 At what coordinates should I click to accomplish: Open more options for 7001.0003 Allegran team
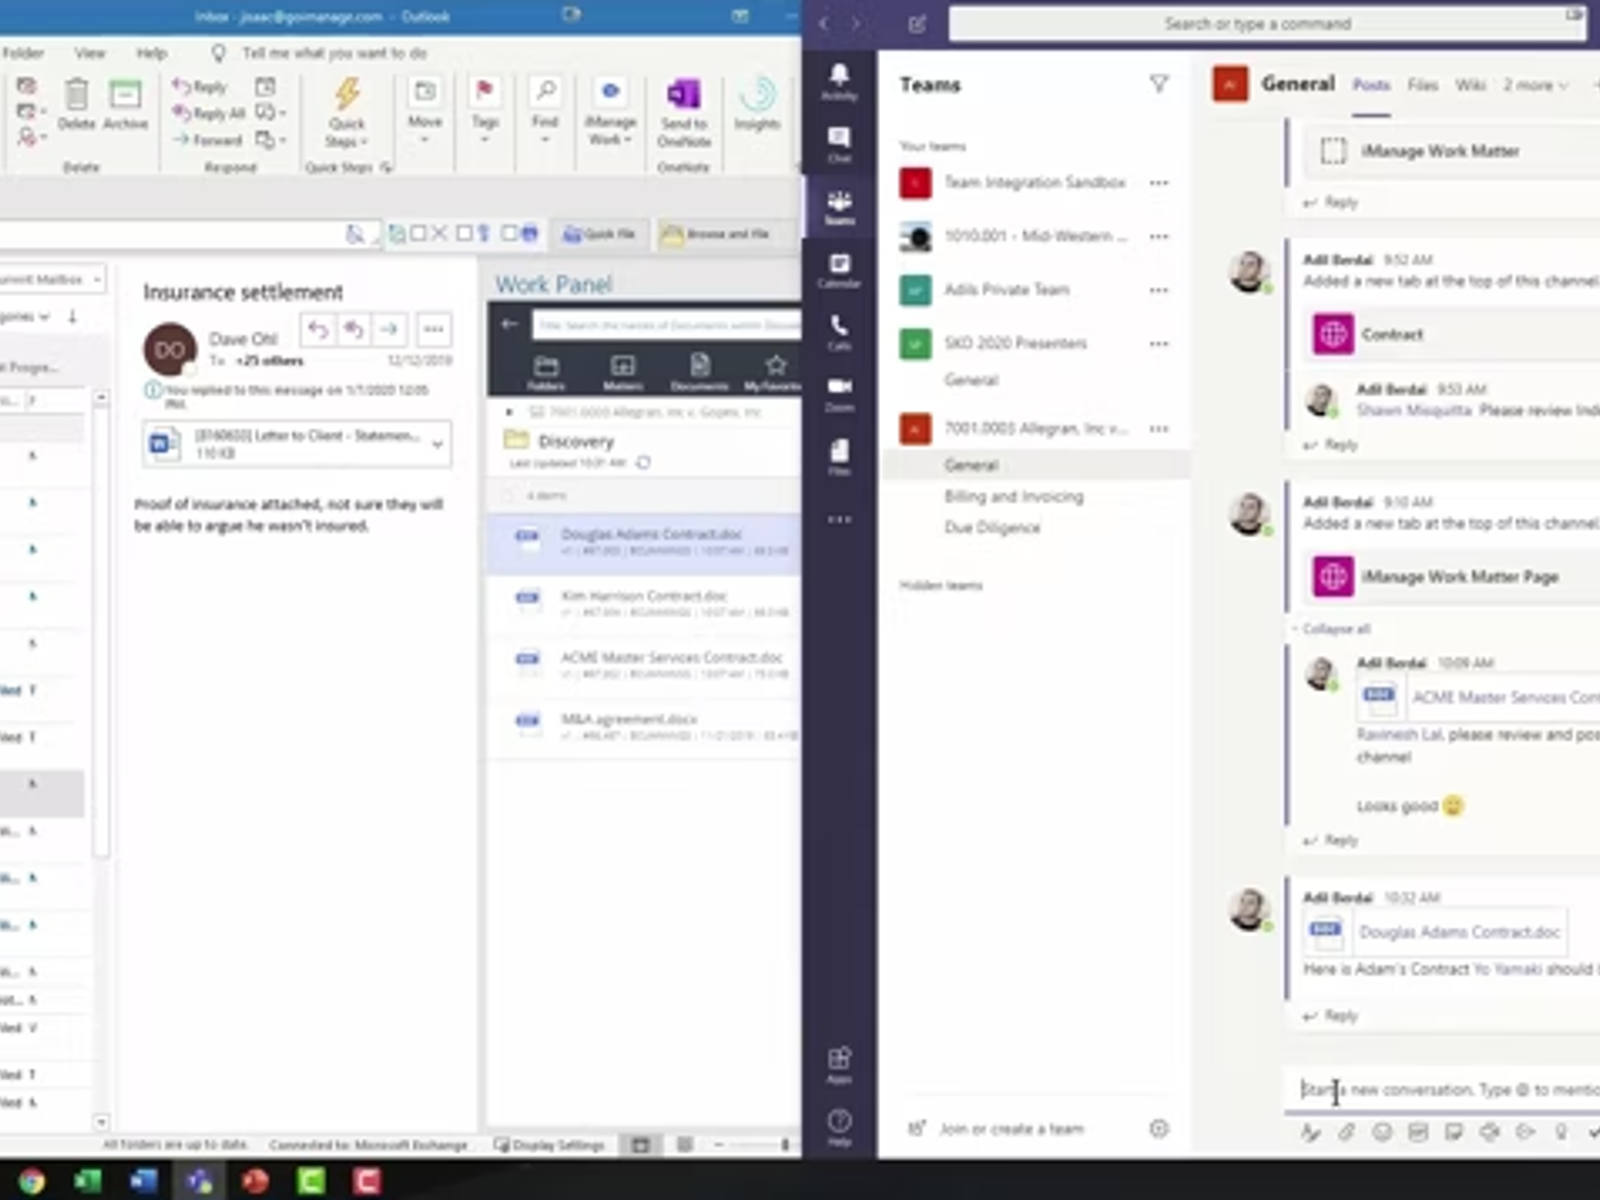pos(1159,428)
